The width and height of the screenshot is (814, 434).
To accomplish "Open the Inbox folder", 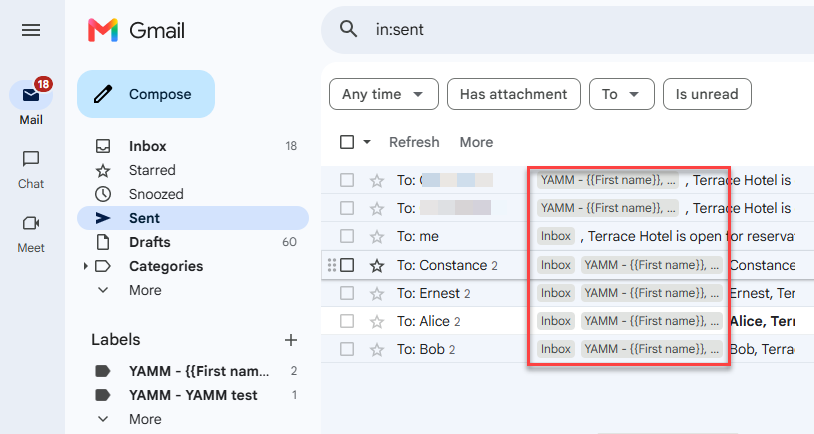I will 193,146.
